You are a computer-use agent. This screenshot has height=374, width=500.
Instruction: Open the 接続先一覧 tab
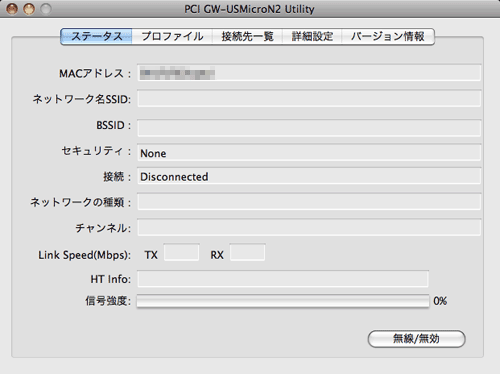247,36
